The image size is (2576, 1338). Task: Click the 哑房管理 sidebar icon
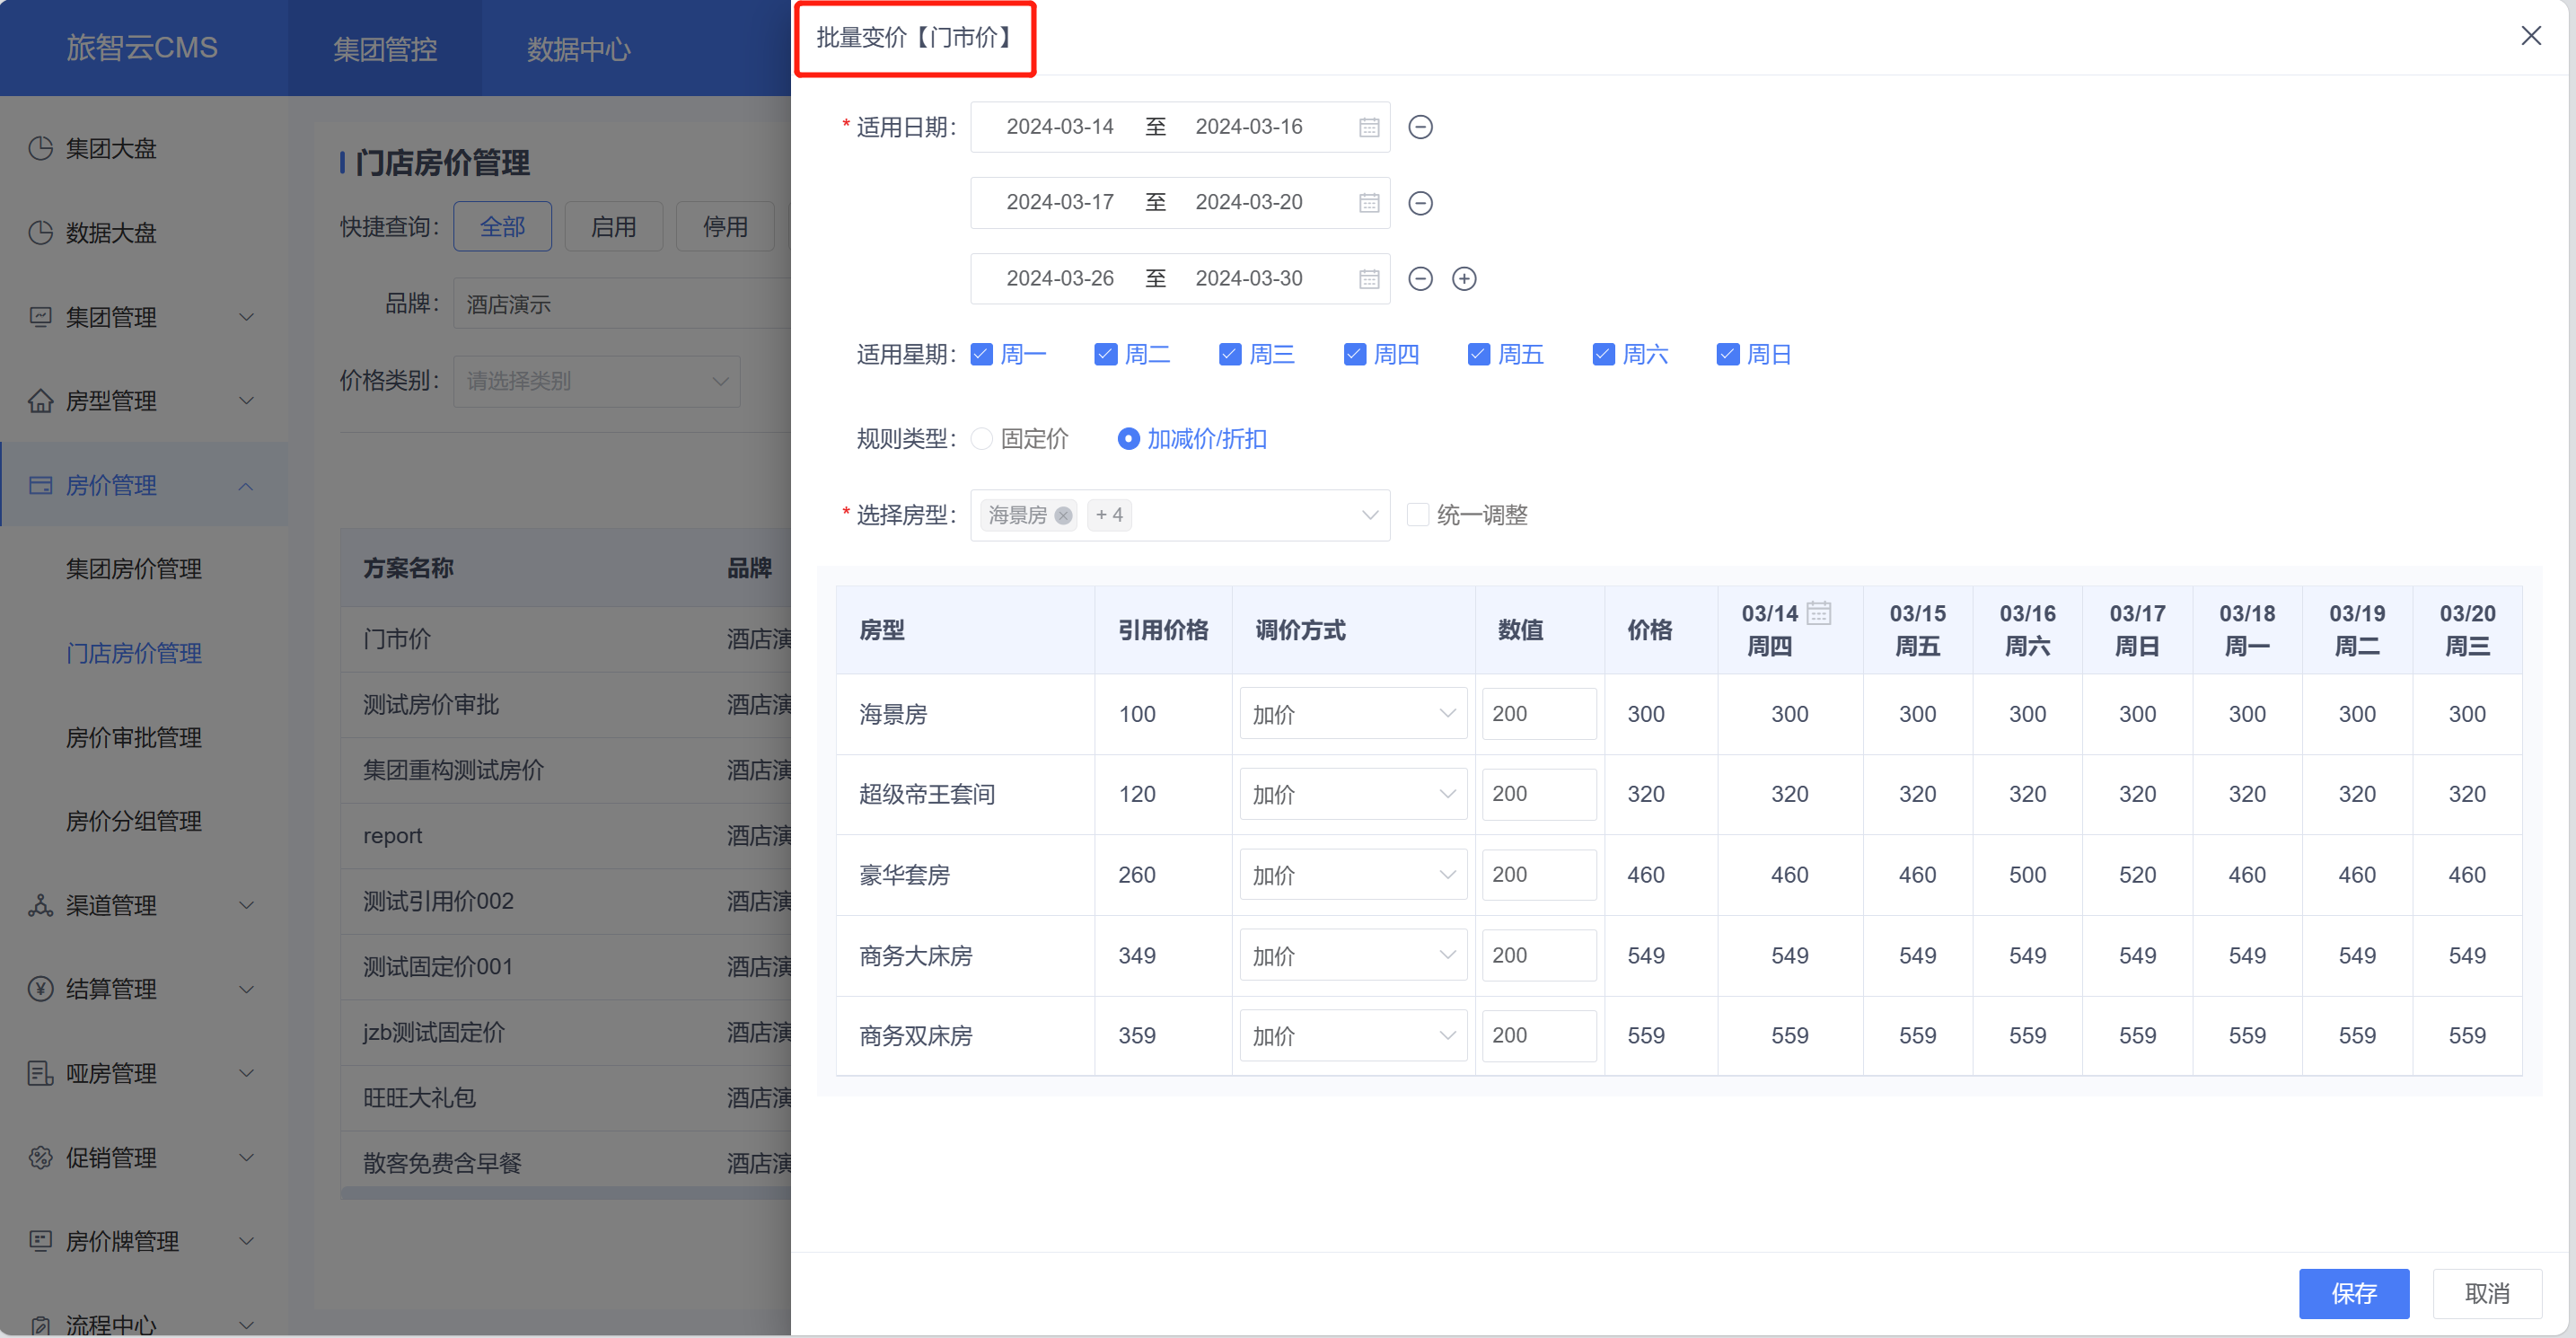point(40,1073)
